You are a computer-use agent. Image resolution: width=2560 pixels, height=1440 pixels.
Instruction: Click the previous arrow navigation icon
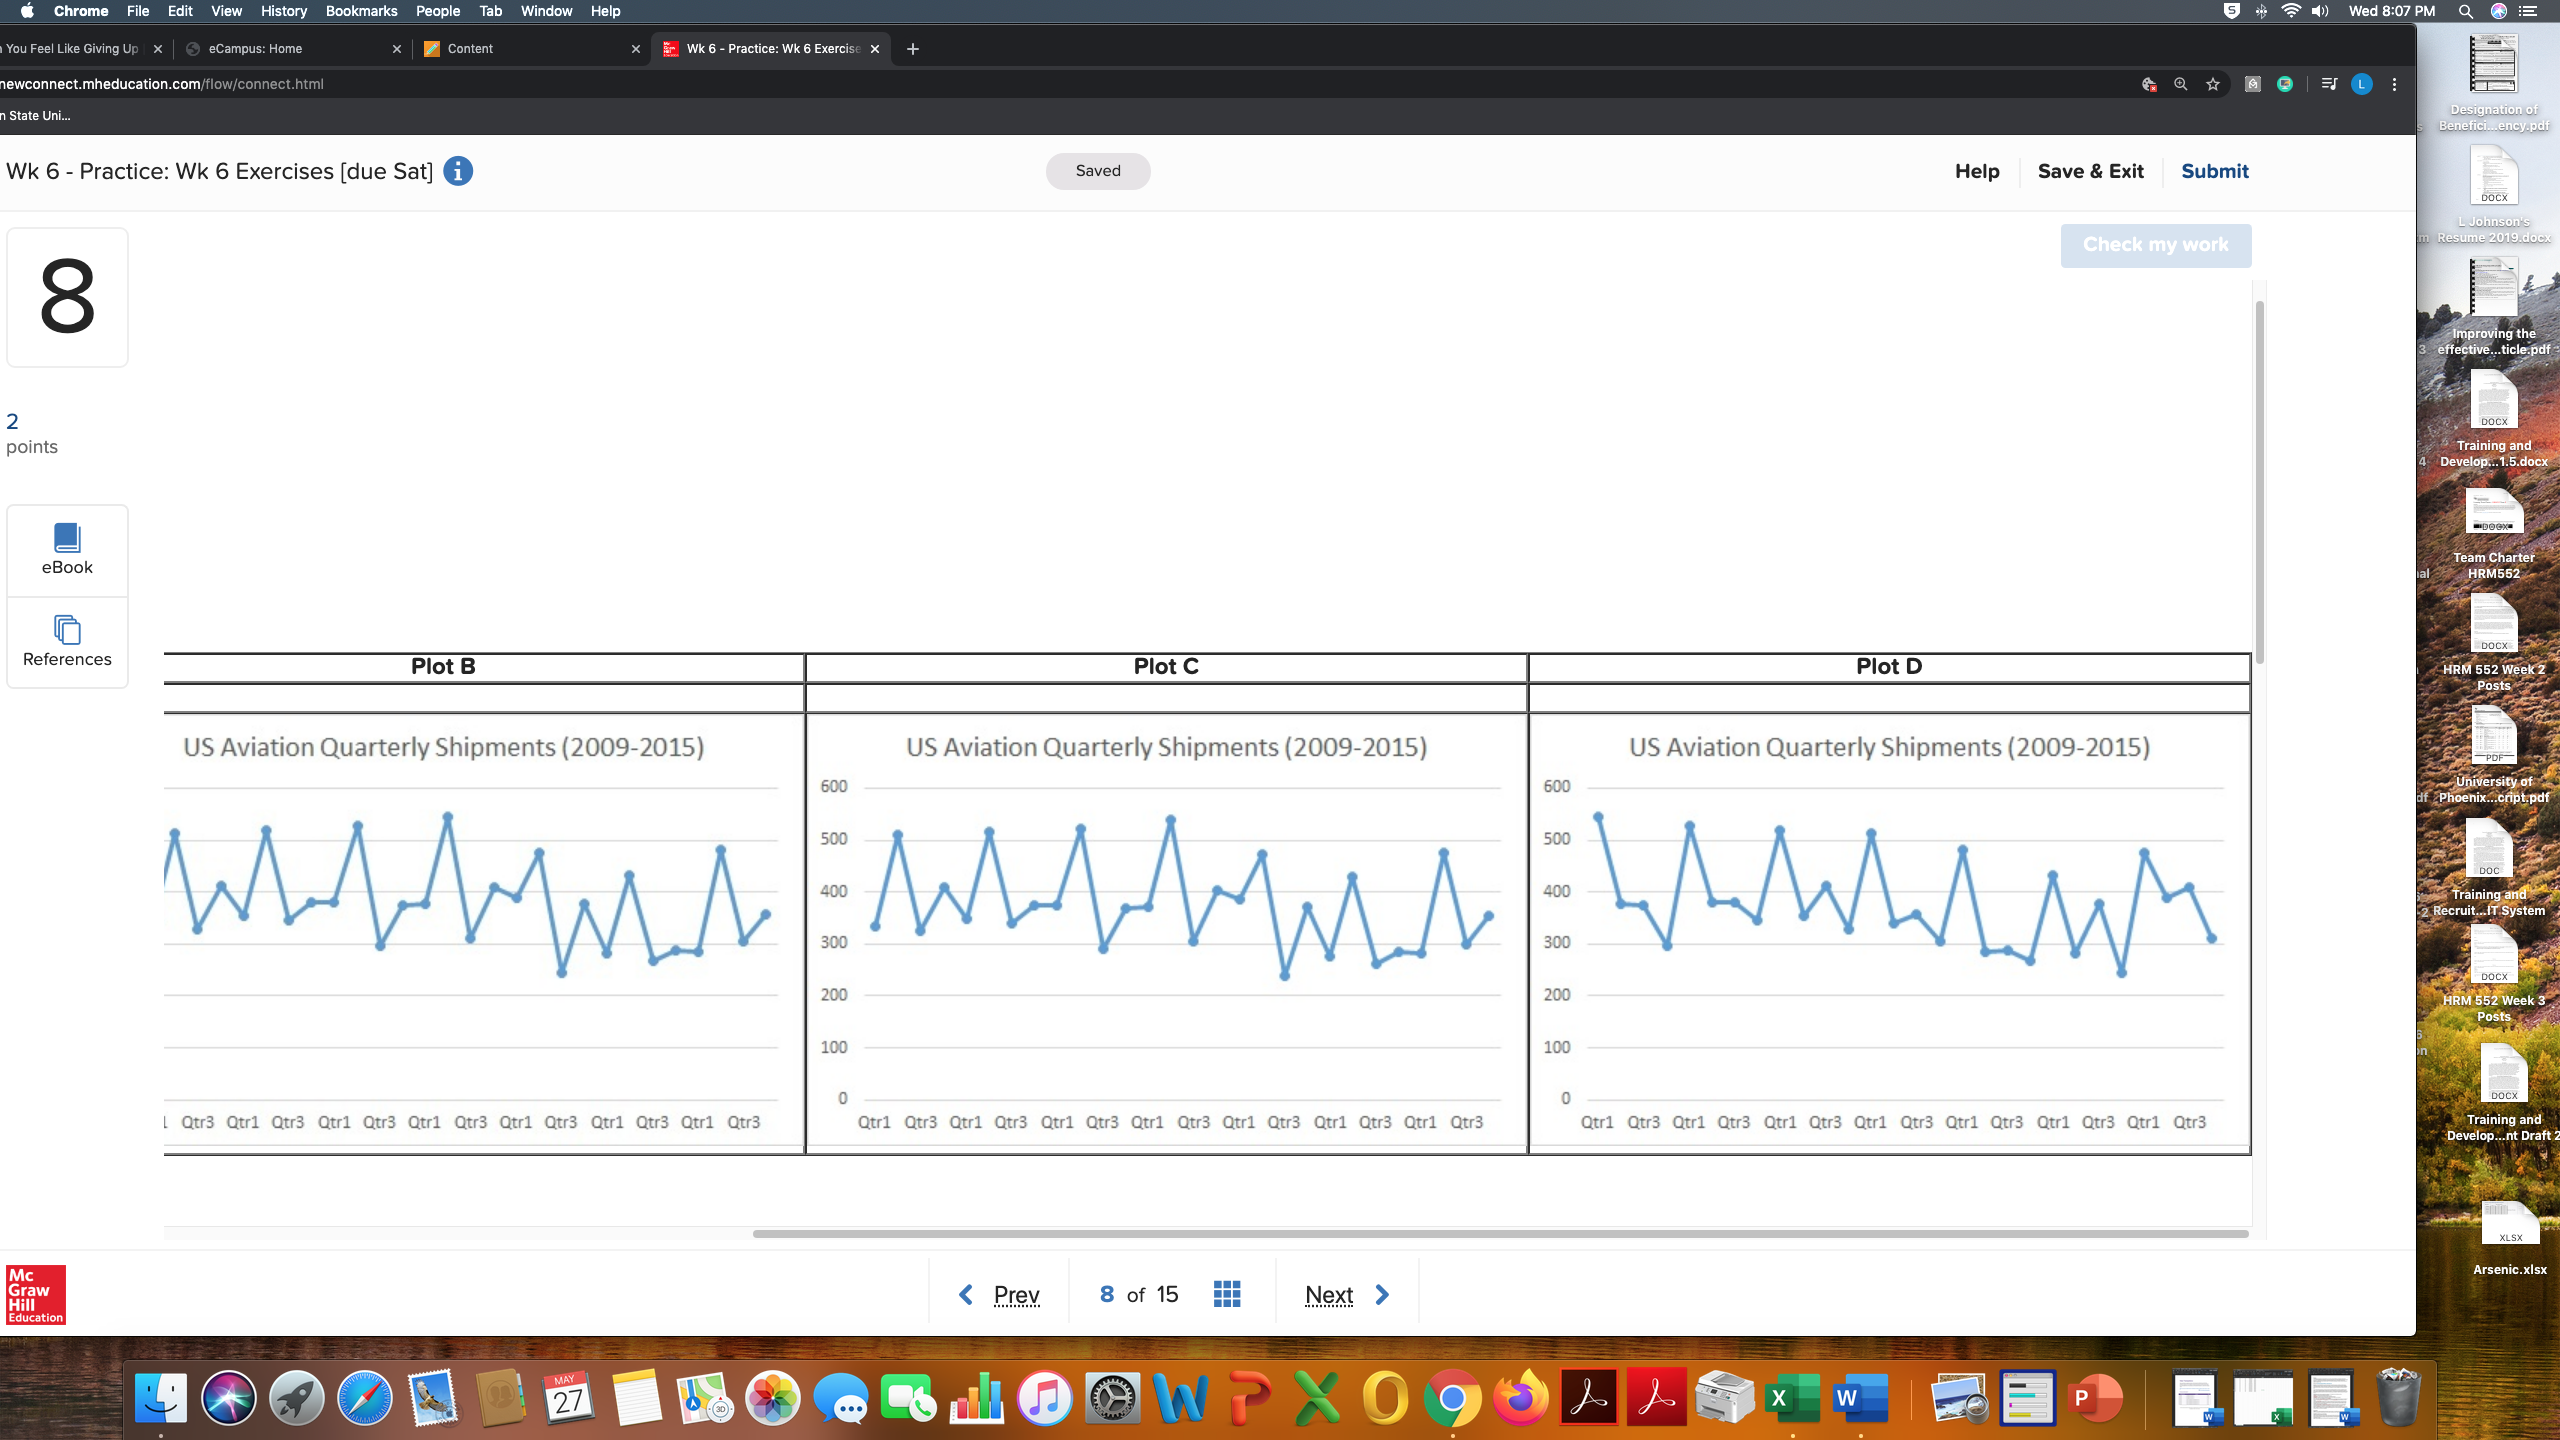[965, 1292]
